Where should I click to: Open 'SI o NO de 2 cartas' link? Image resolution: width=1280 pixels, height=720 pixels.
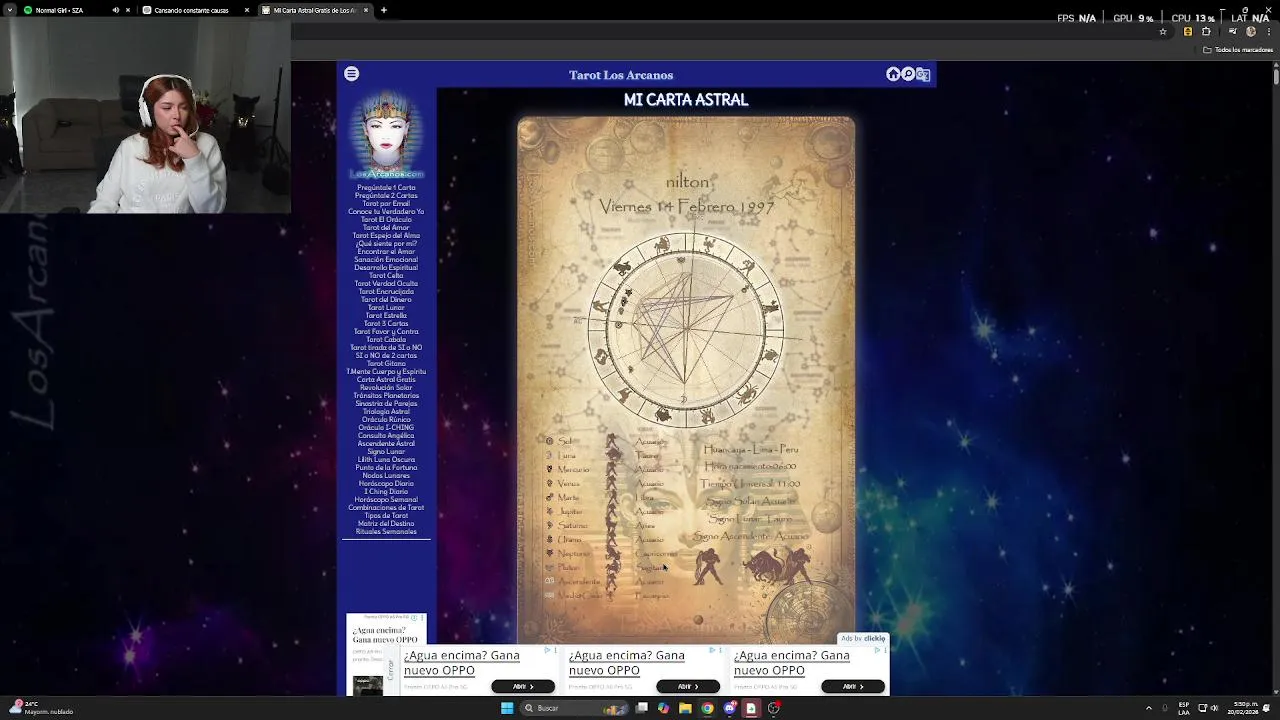386,356
